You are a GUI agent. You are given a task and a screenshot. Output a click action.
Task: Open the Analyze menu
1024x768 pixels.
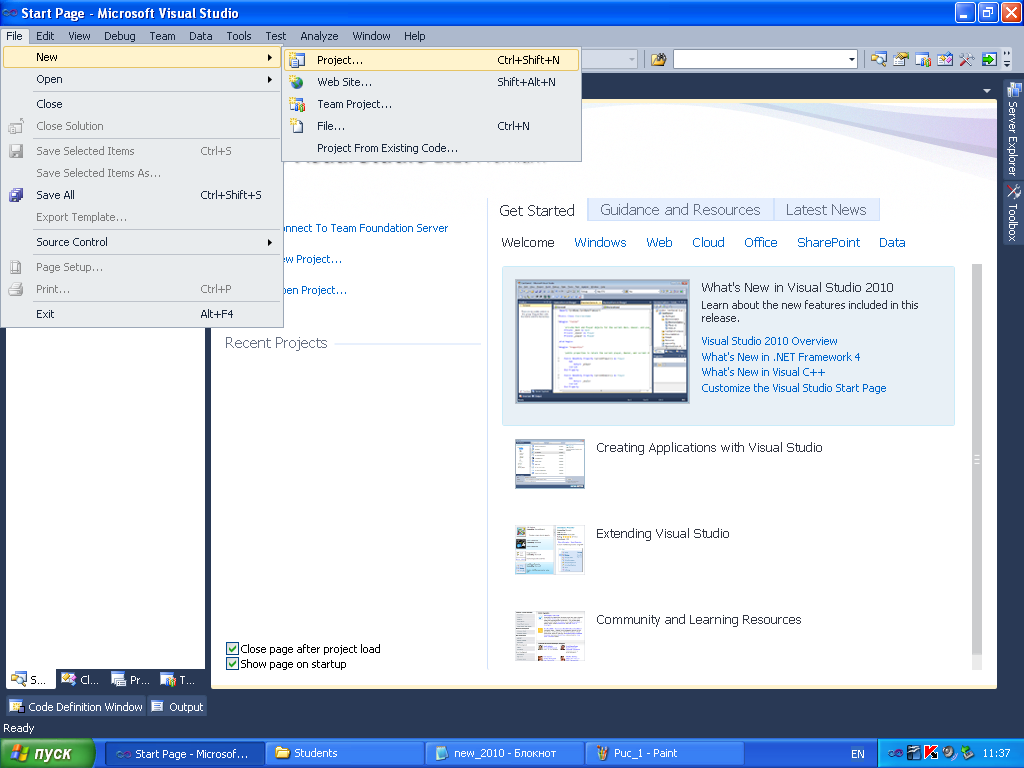[x=319, y=36]
